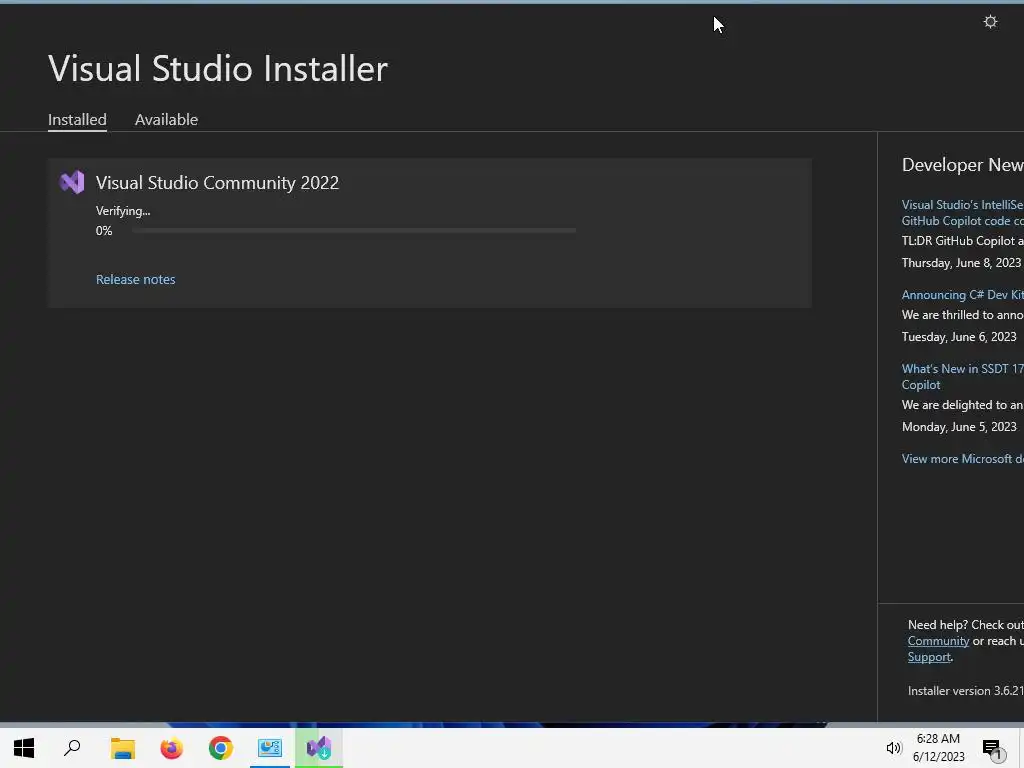Viewport: 1024px width, 768px height.
Task: Open Control Panel taskbar icon
Action: (x=270, y=748)
